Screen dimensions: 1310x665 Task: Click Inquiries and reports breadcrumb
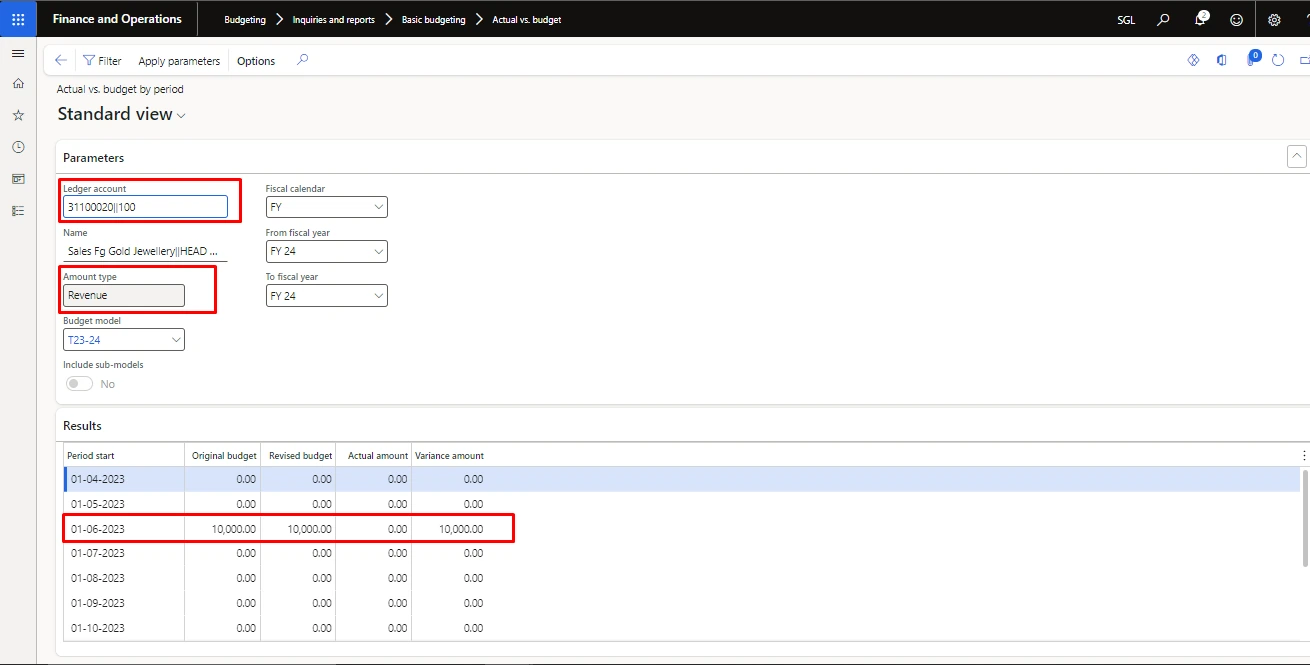pos(333,19)
